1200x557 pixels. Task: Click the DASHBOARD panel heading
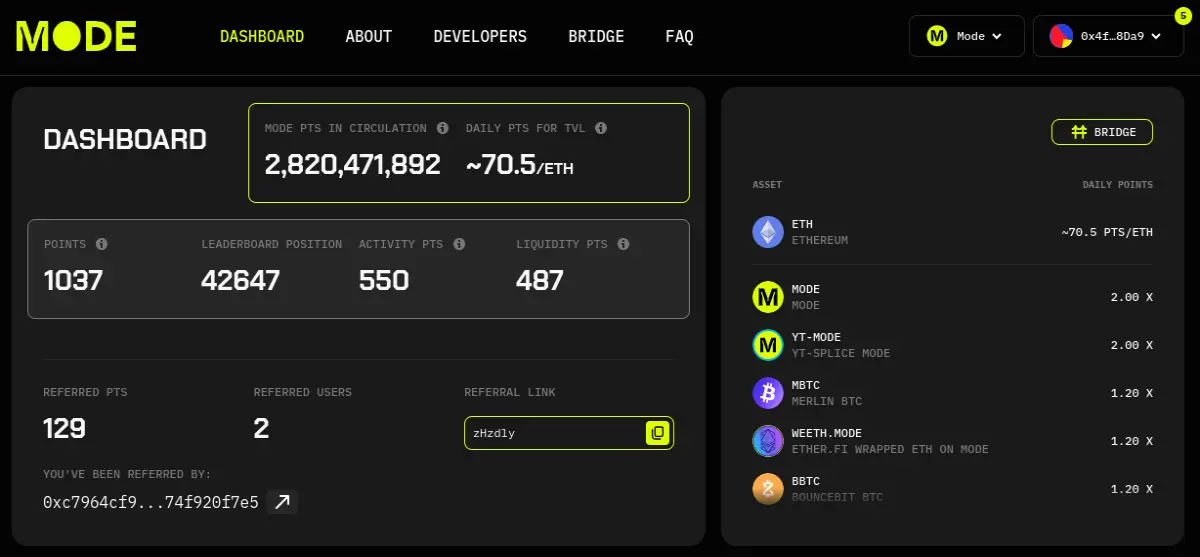pyautogui.click(x=125, y=140)
